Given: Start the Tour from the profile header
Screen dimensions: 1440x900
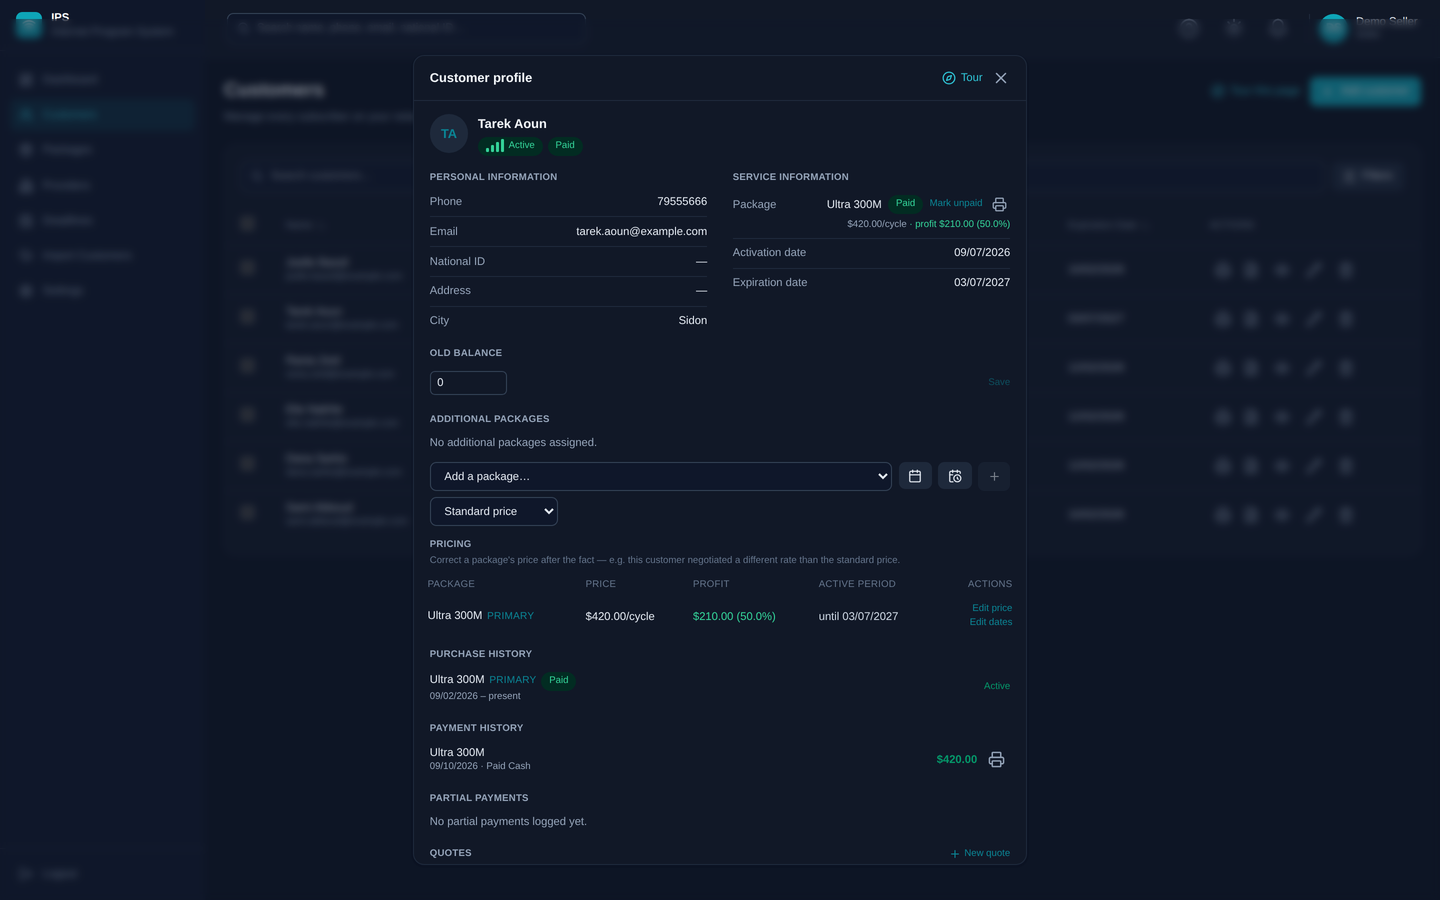Looking at the screenshot, I should 962,78.
